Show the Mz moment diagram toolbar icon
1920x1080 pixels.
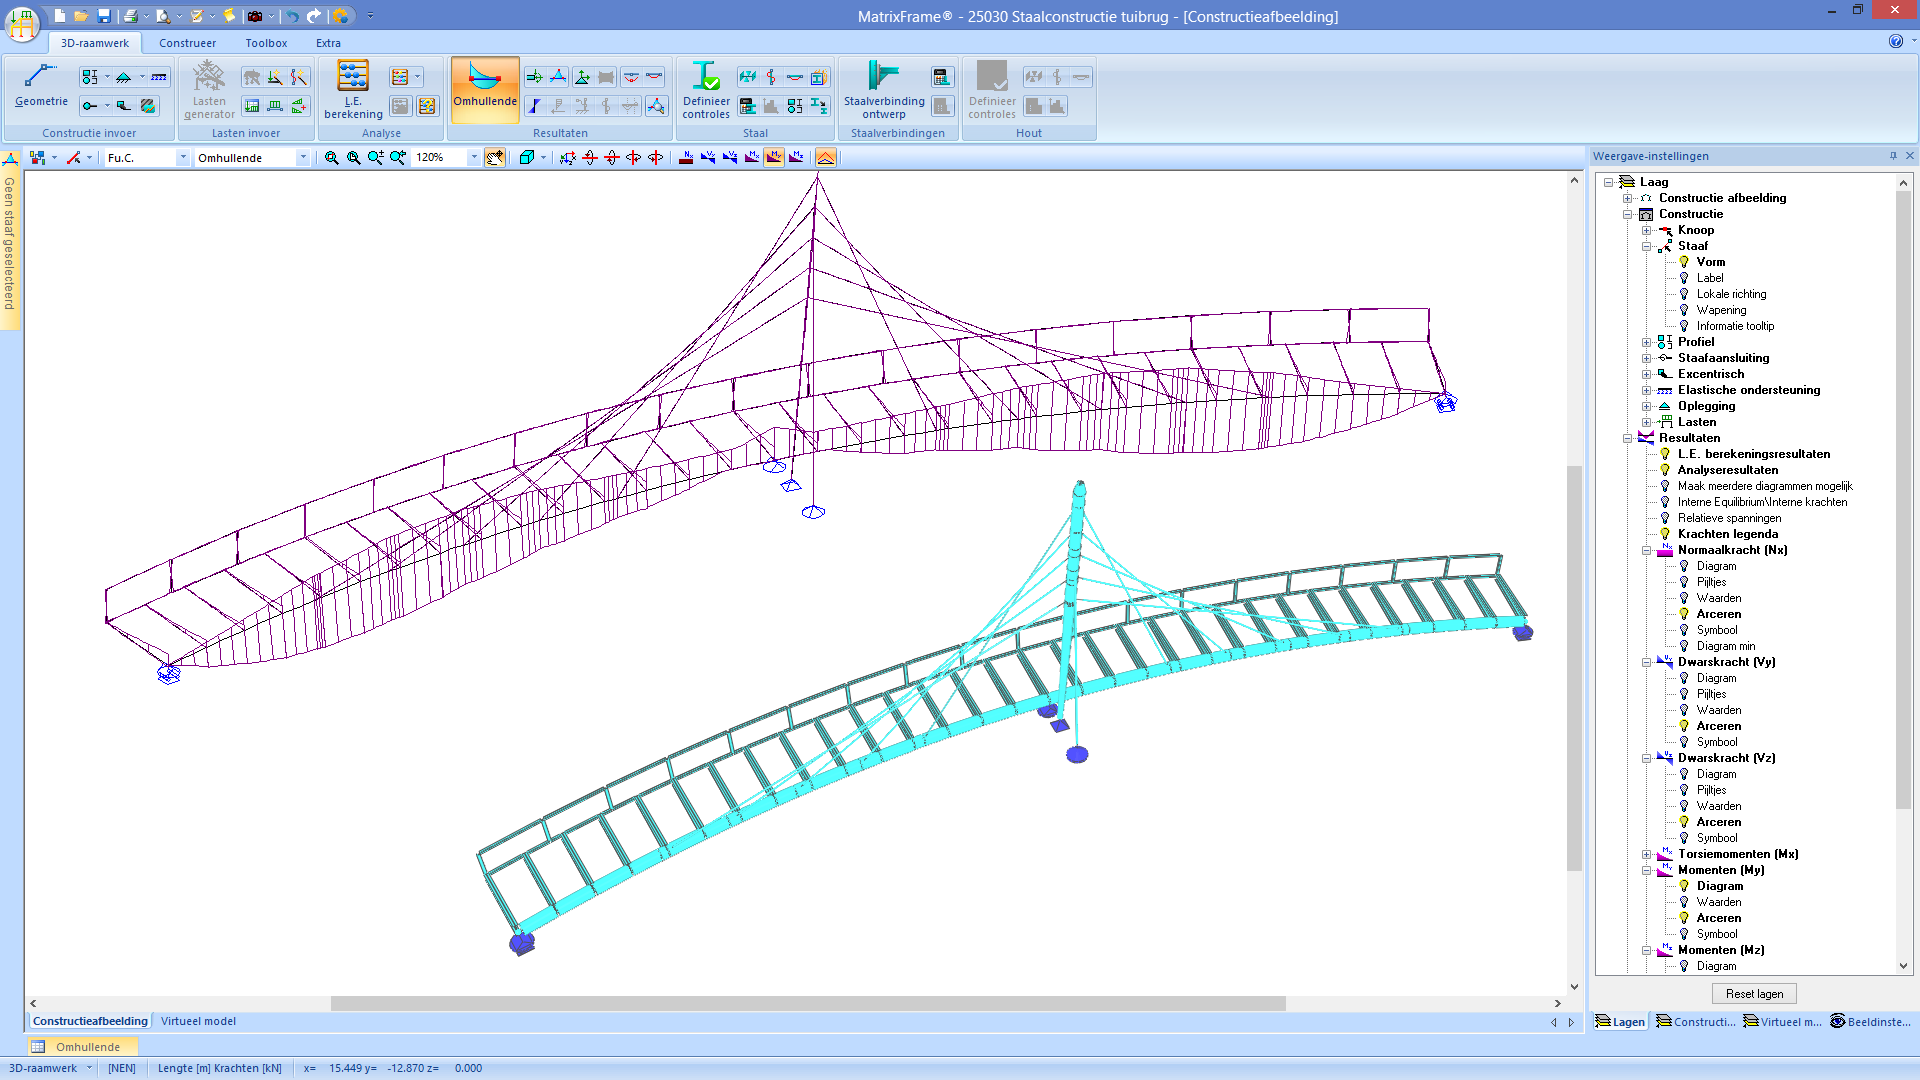[796, 158]
